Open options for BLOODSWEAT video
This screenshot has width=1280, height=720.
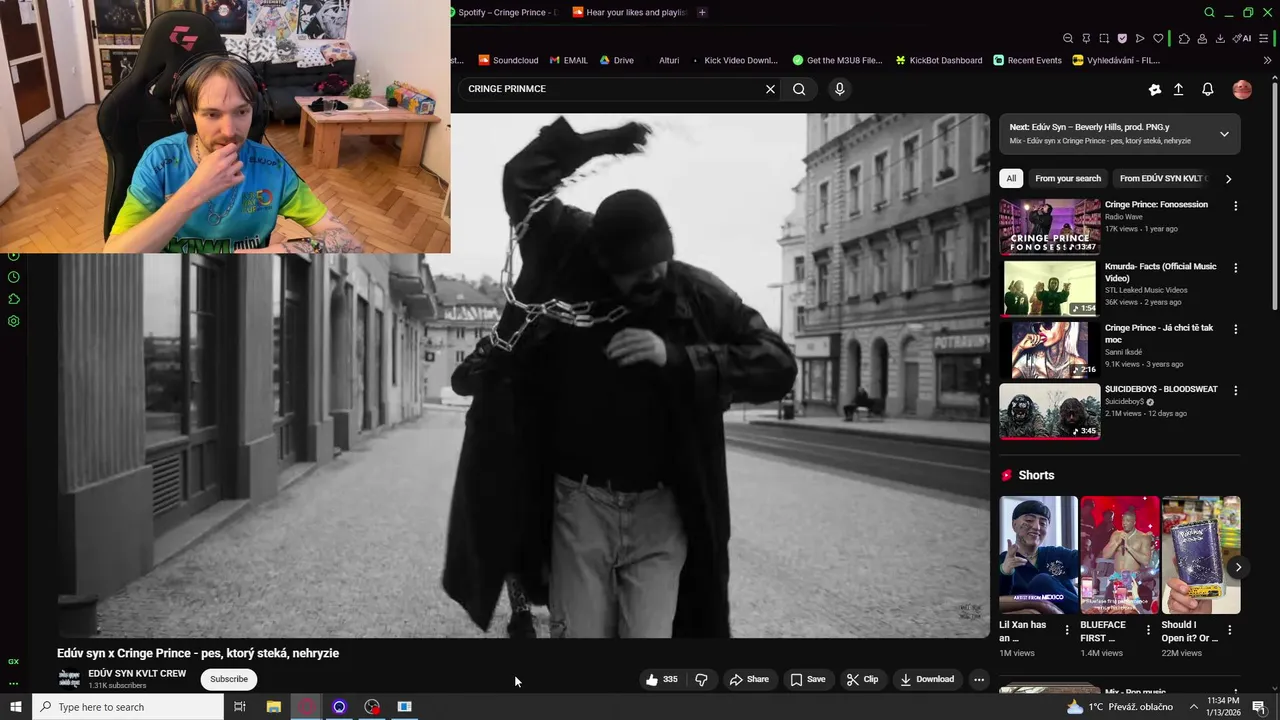[1235, 391]
